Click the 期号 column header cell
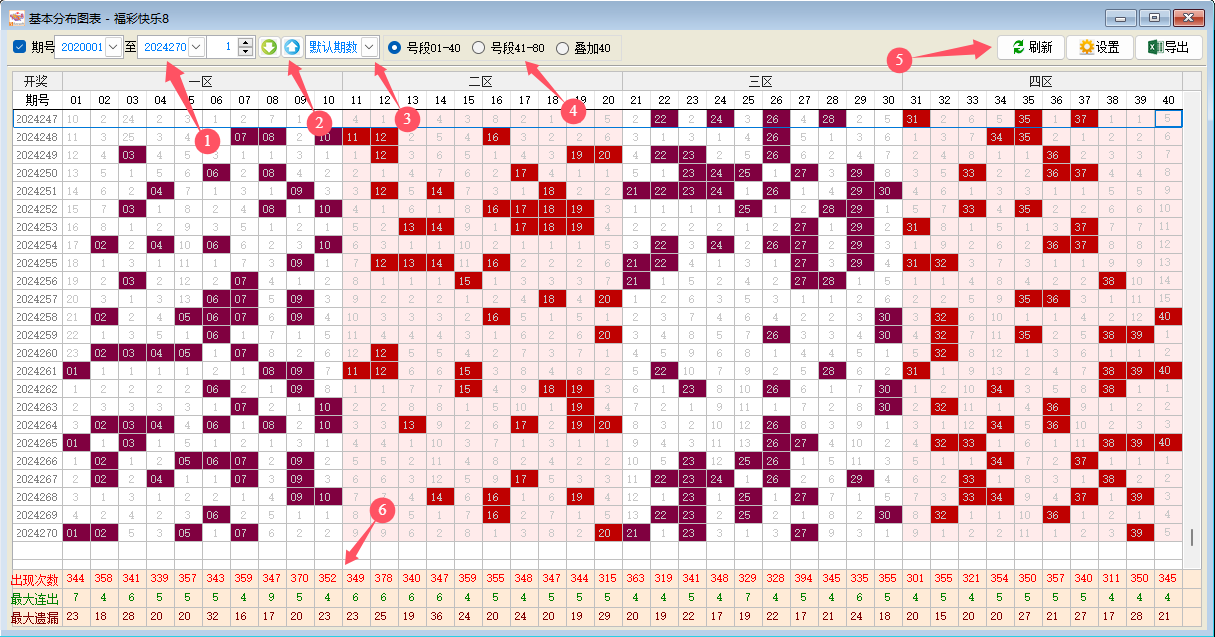 coord(37,100)
